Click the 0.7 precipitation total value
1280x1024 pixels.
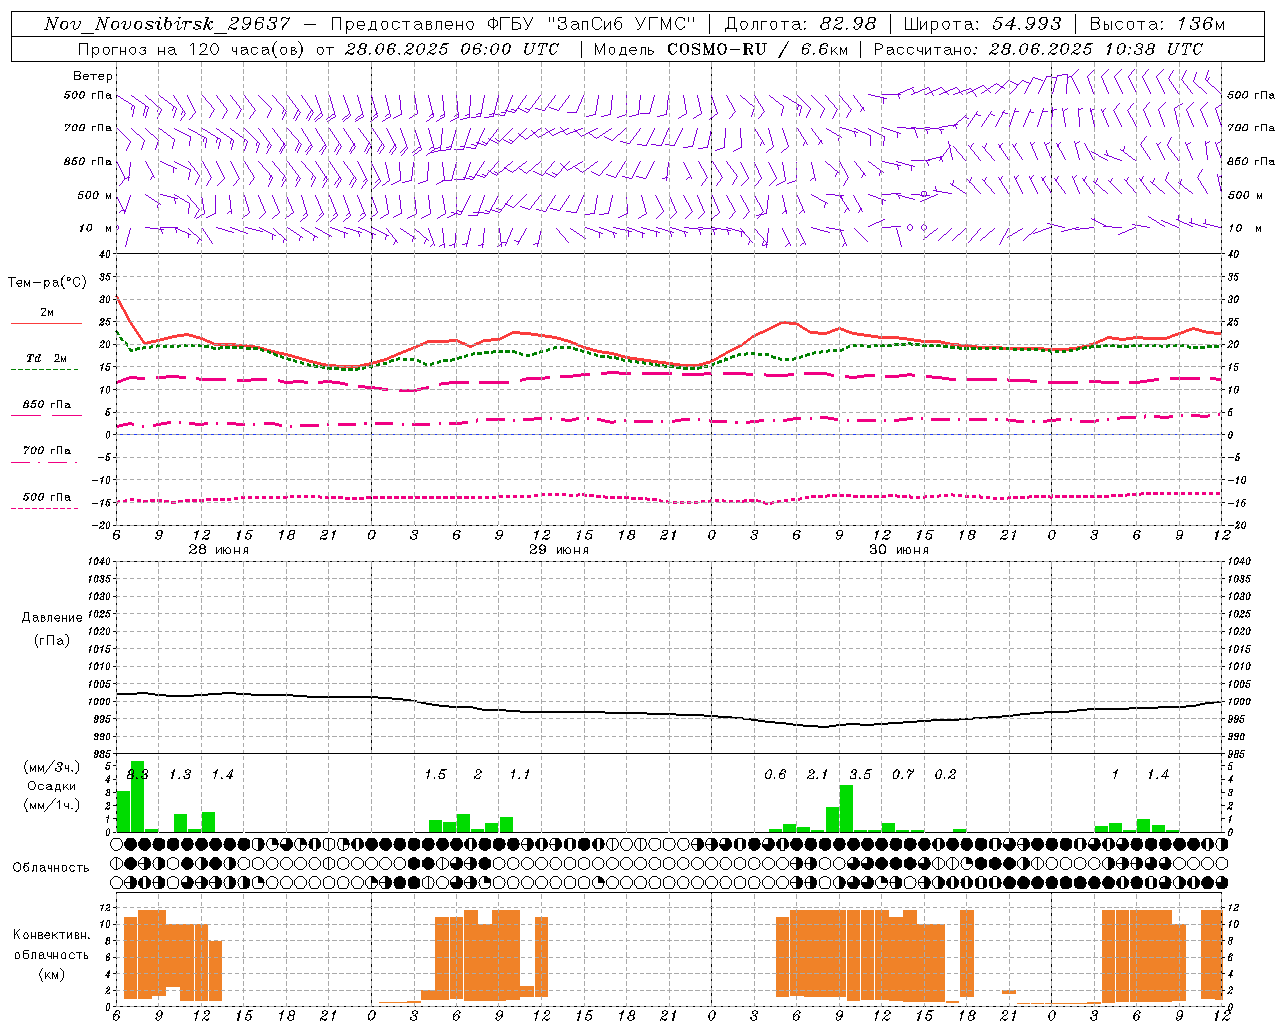(x=903, y=775)
